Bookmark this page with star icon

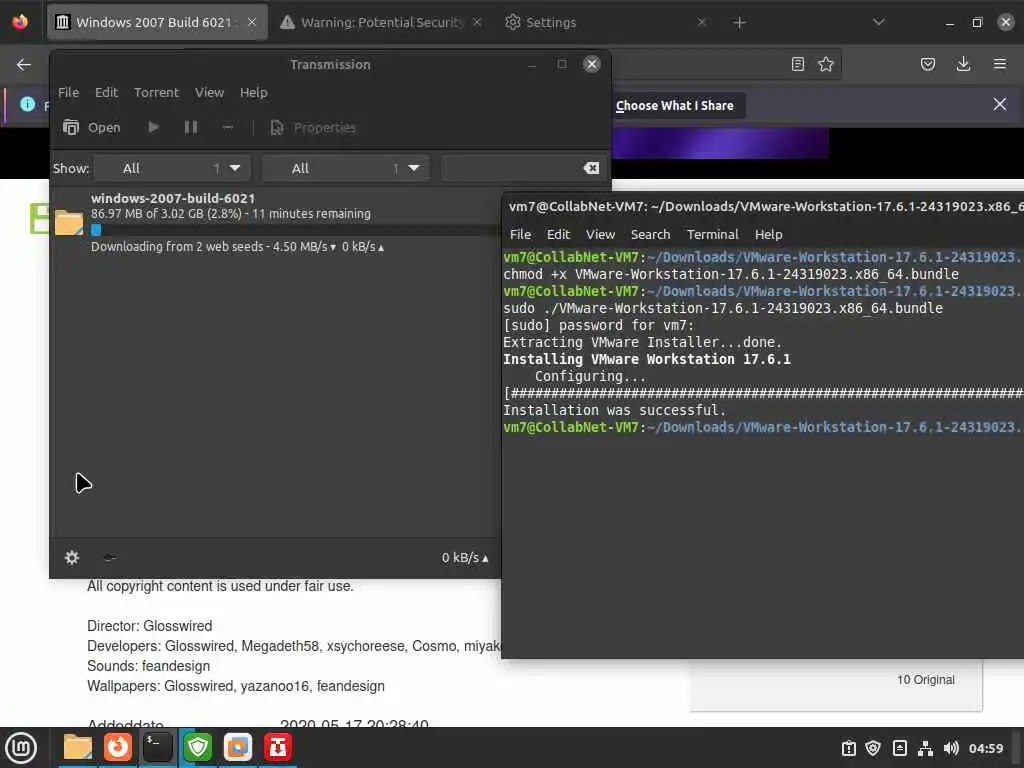[826, 64]
